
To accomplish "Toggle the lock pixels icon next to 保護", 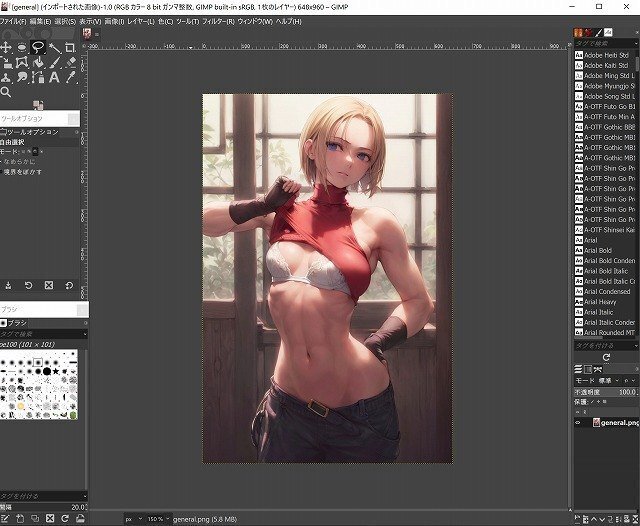I will coord(592,402).
